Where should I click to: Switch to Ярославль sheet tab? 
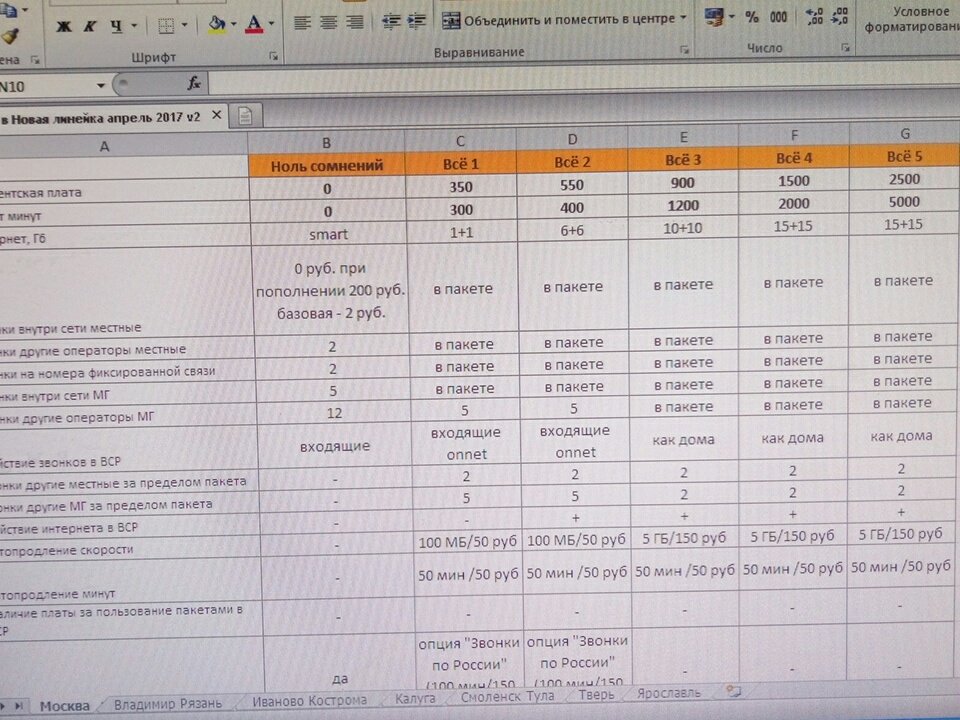669,693
